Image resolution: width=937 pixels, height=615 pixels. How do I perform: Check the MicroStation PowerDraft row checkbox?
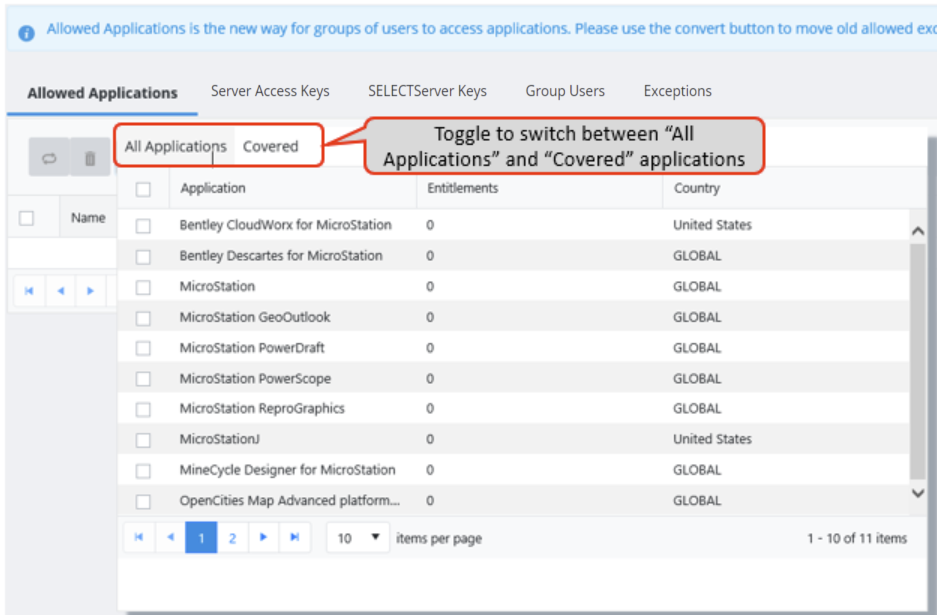tap(143, 348)
